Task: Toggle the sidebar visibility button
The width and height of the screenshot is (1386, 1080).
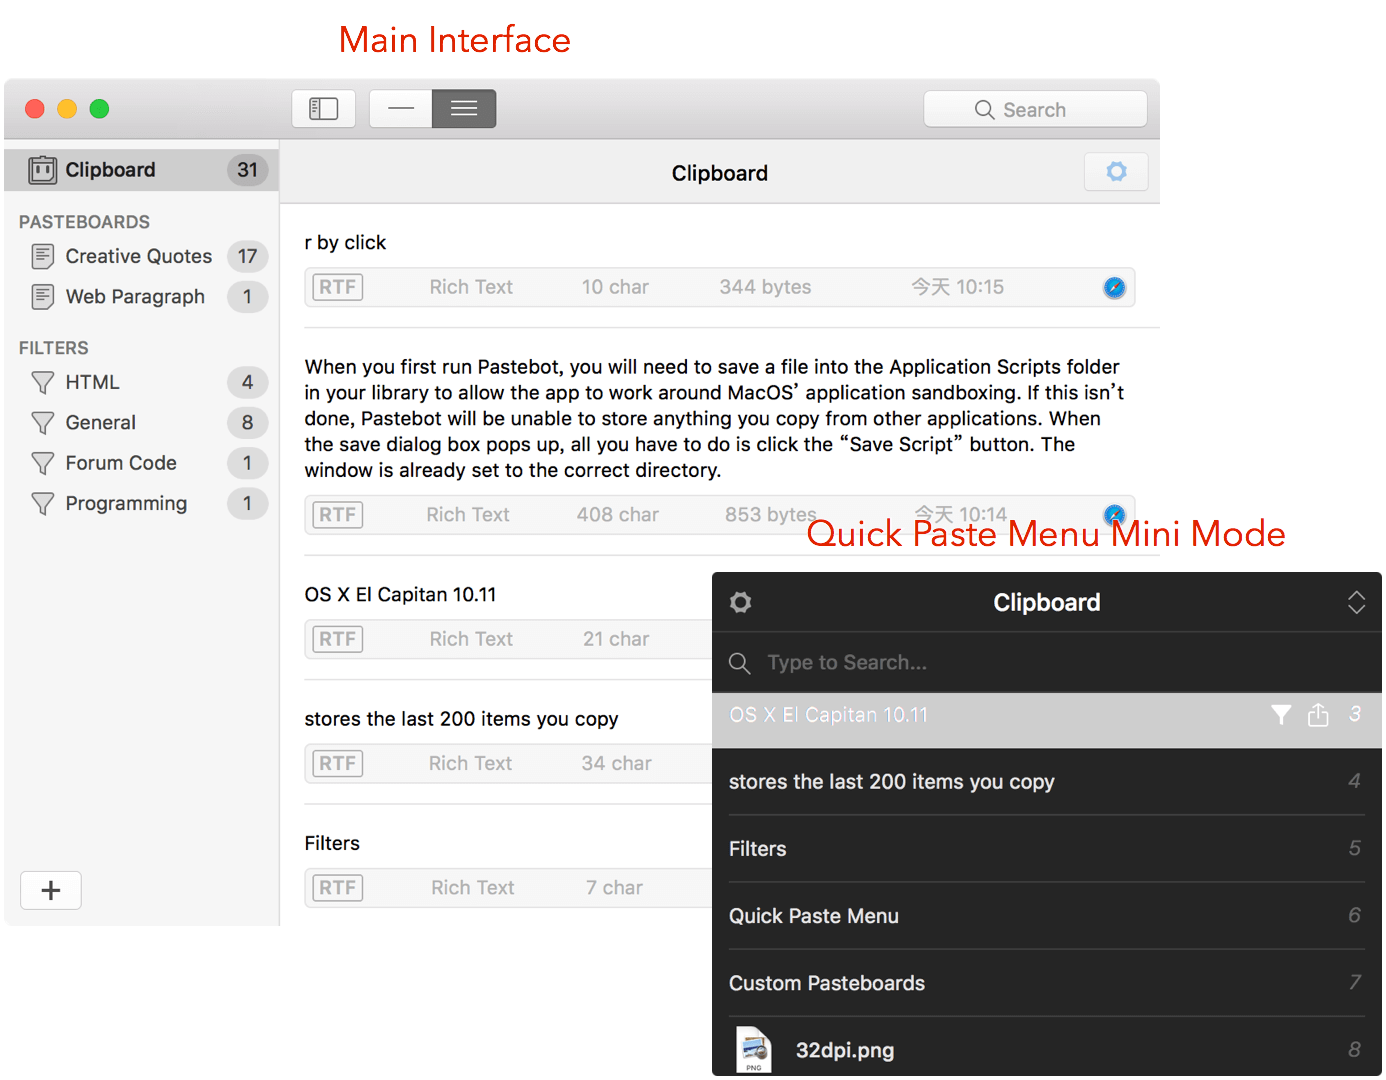Action: coord(323,109)
